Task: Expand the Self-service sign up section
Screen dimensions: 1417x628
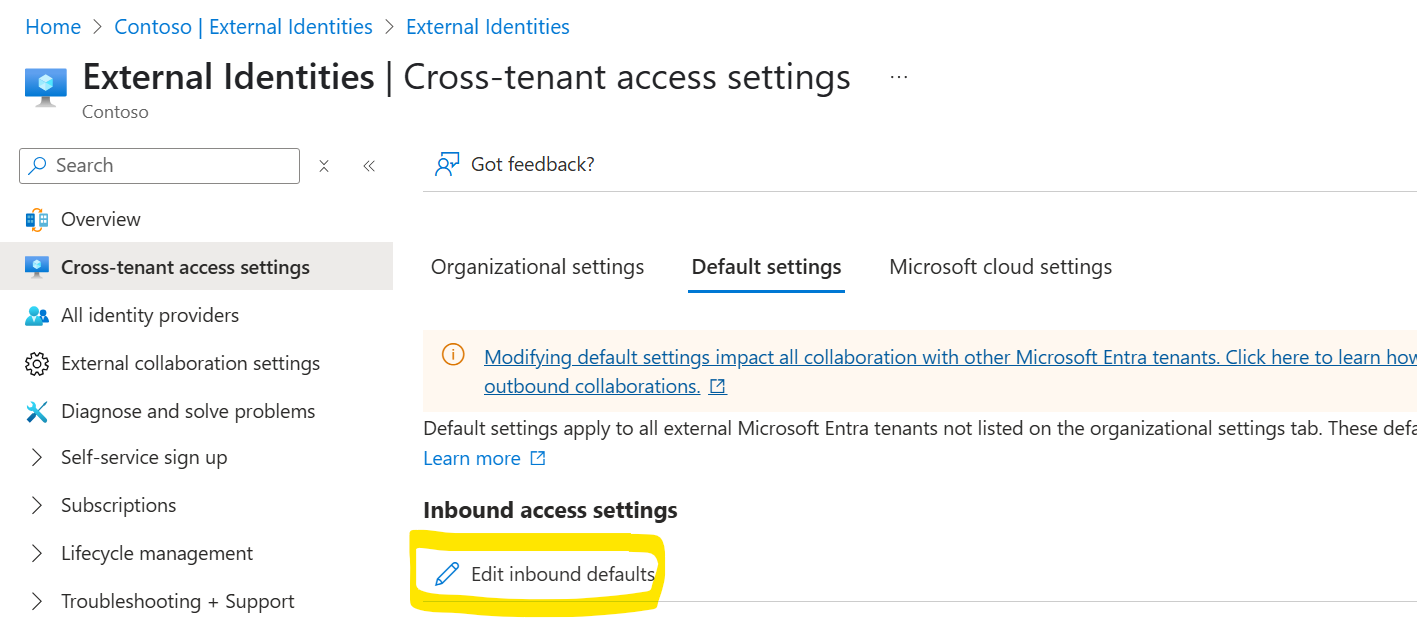Action: coord(38,457)
